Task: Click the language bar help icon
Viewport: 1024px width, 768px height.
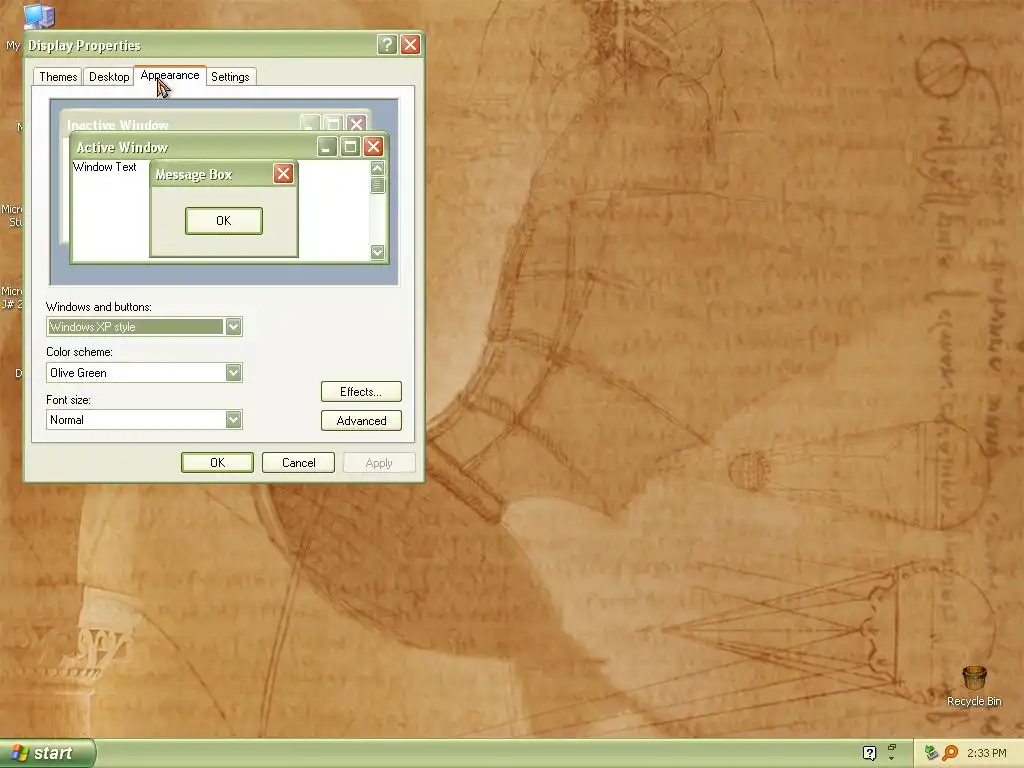Action: 869,753
